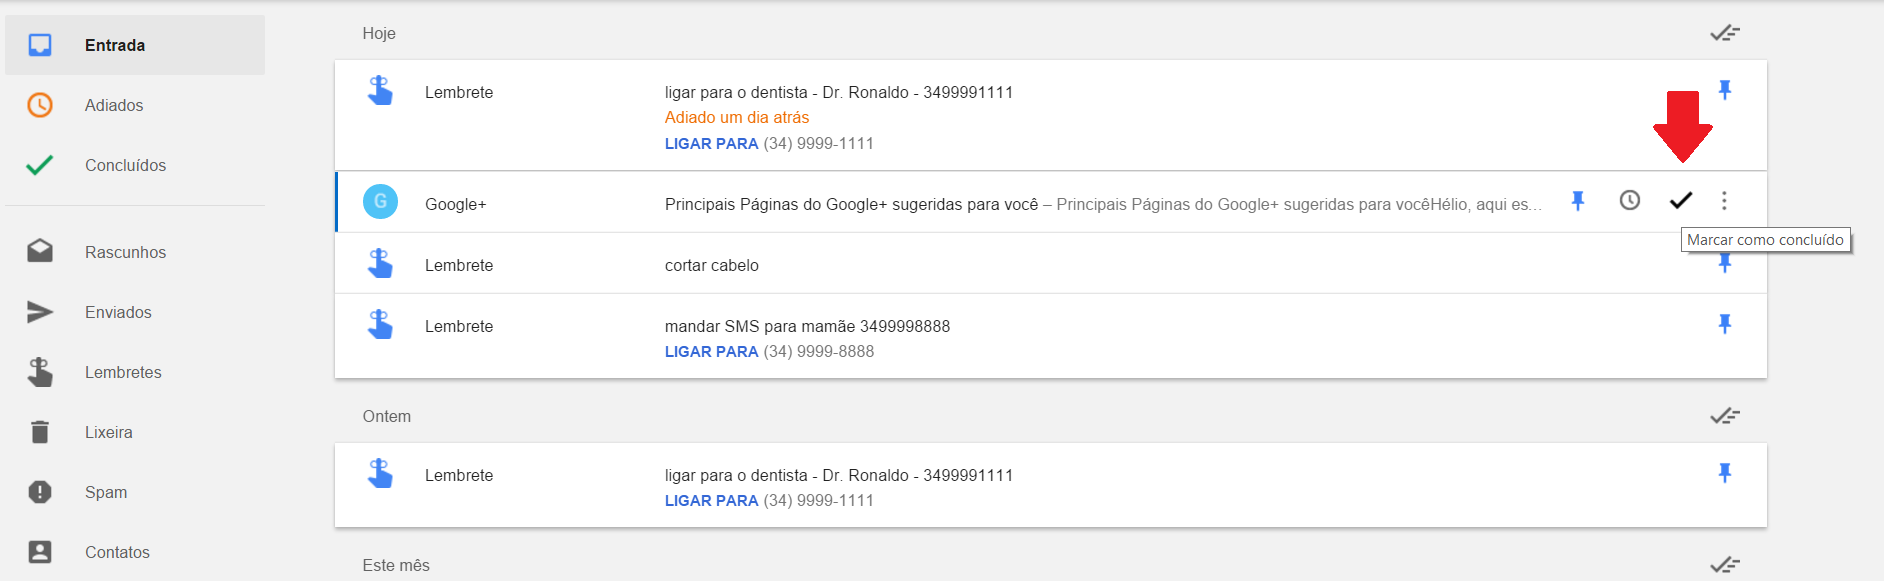Open Spam via the exclamation icon
1884x581 pixels.
click(39, 491)
